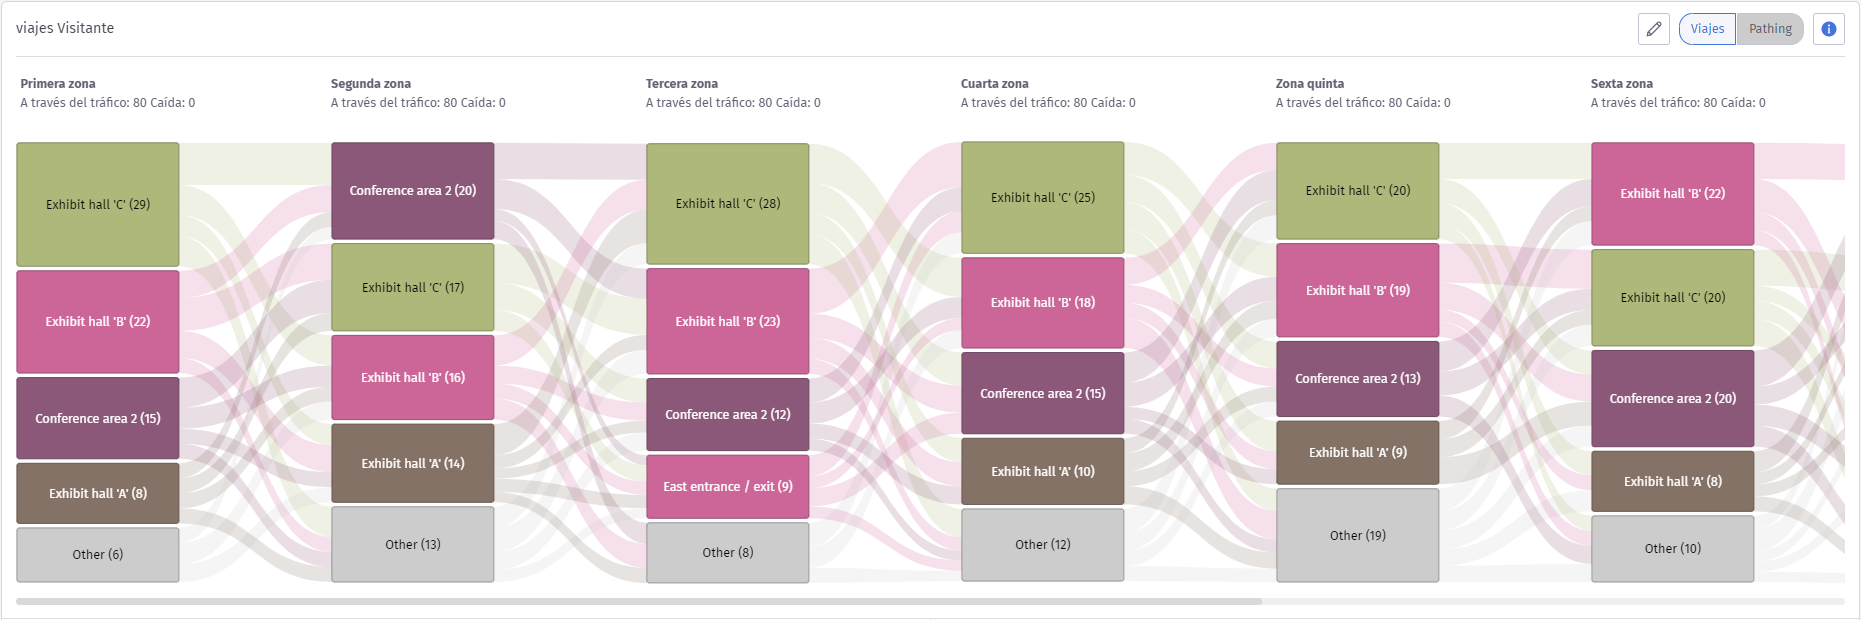
Task: Select Conference area 2 (20) in Segunda zona
Action: [x=413, y=191]
